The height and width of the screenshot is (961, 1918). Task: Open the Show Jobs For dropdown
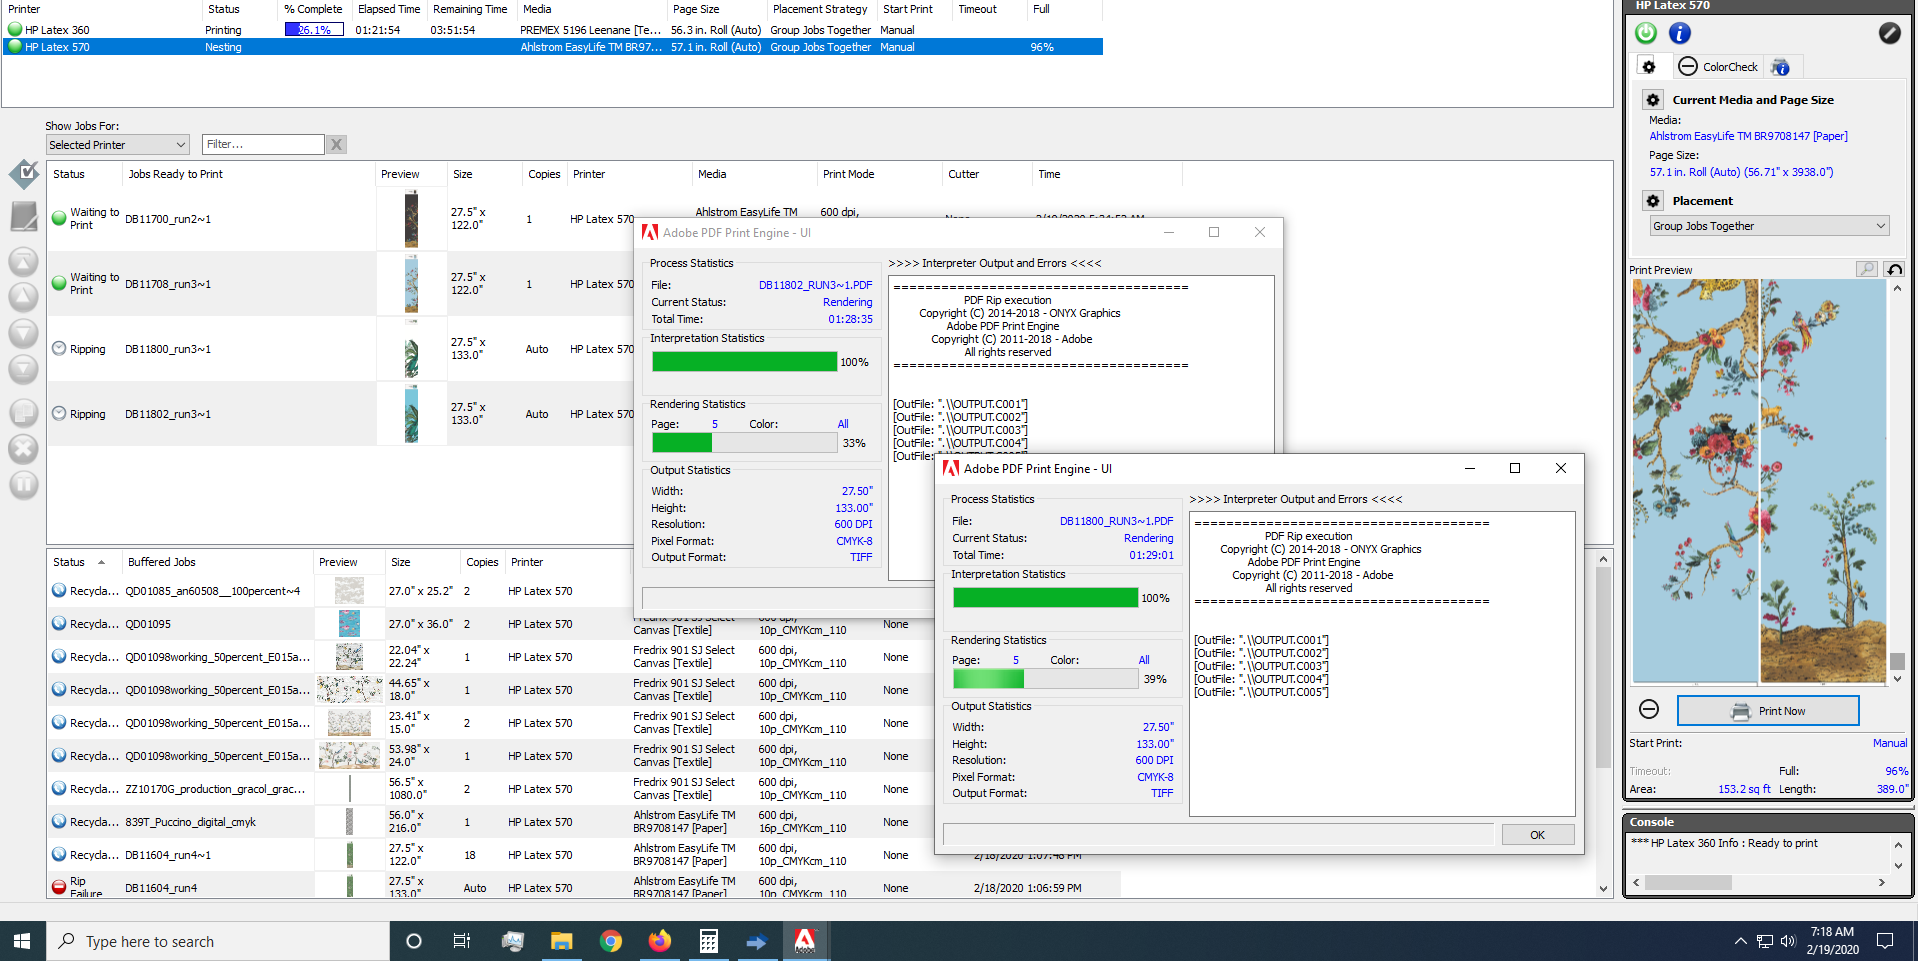(x=118, y=145)
